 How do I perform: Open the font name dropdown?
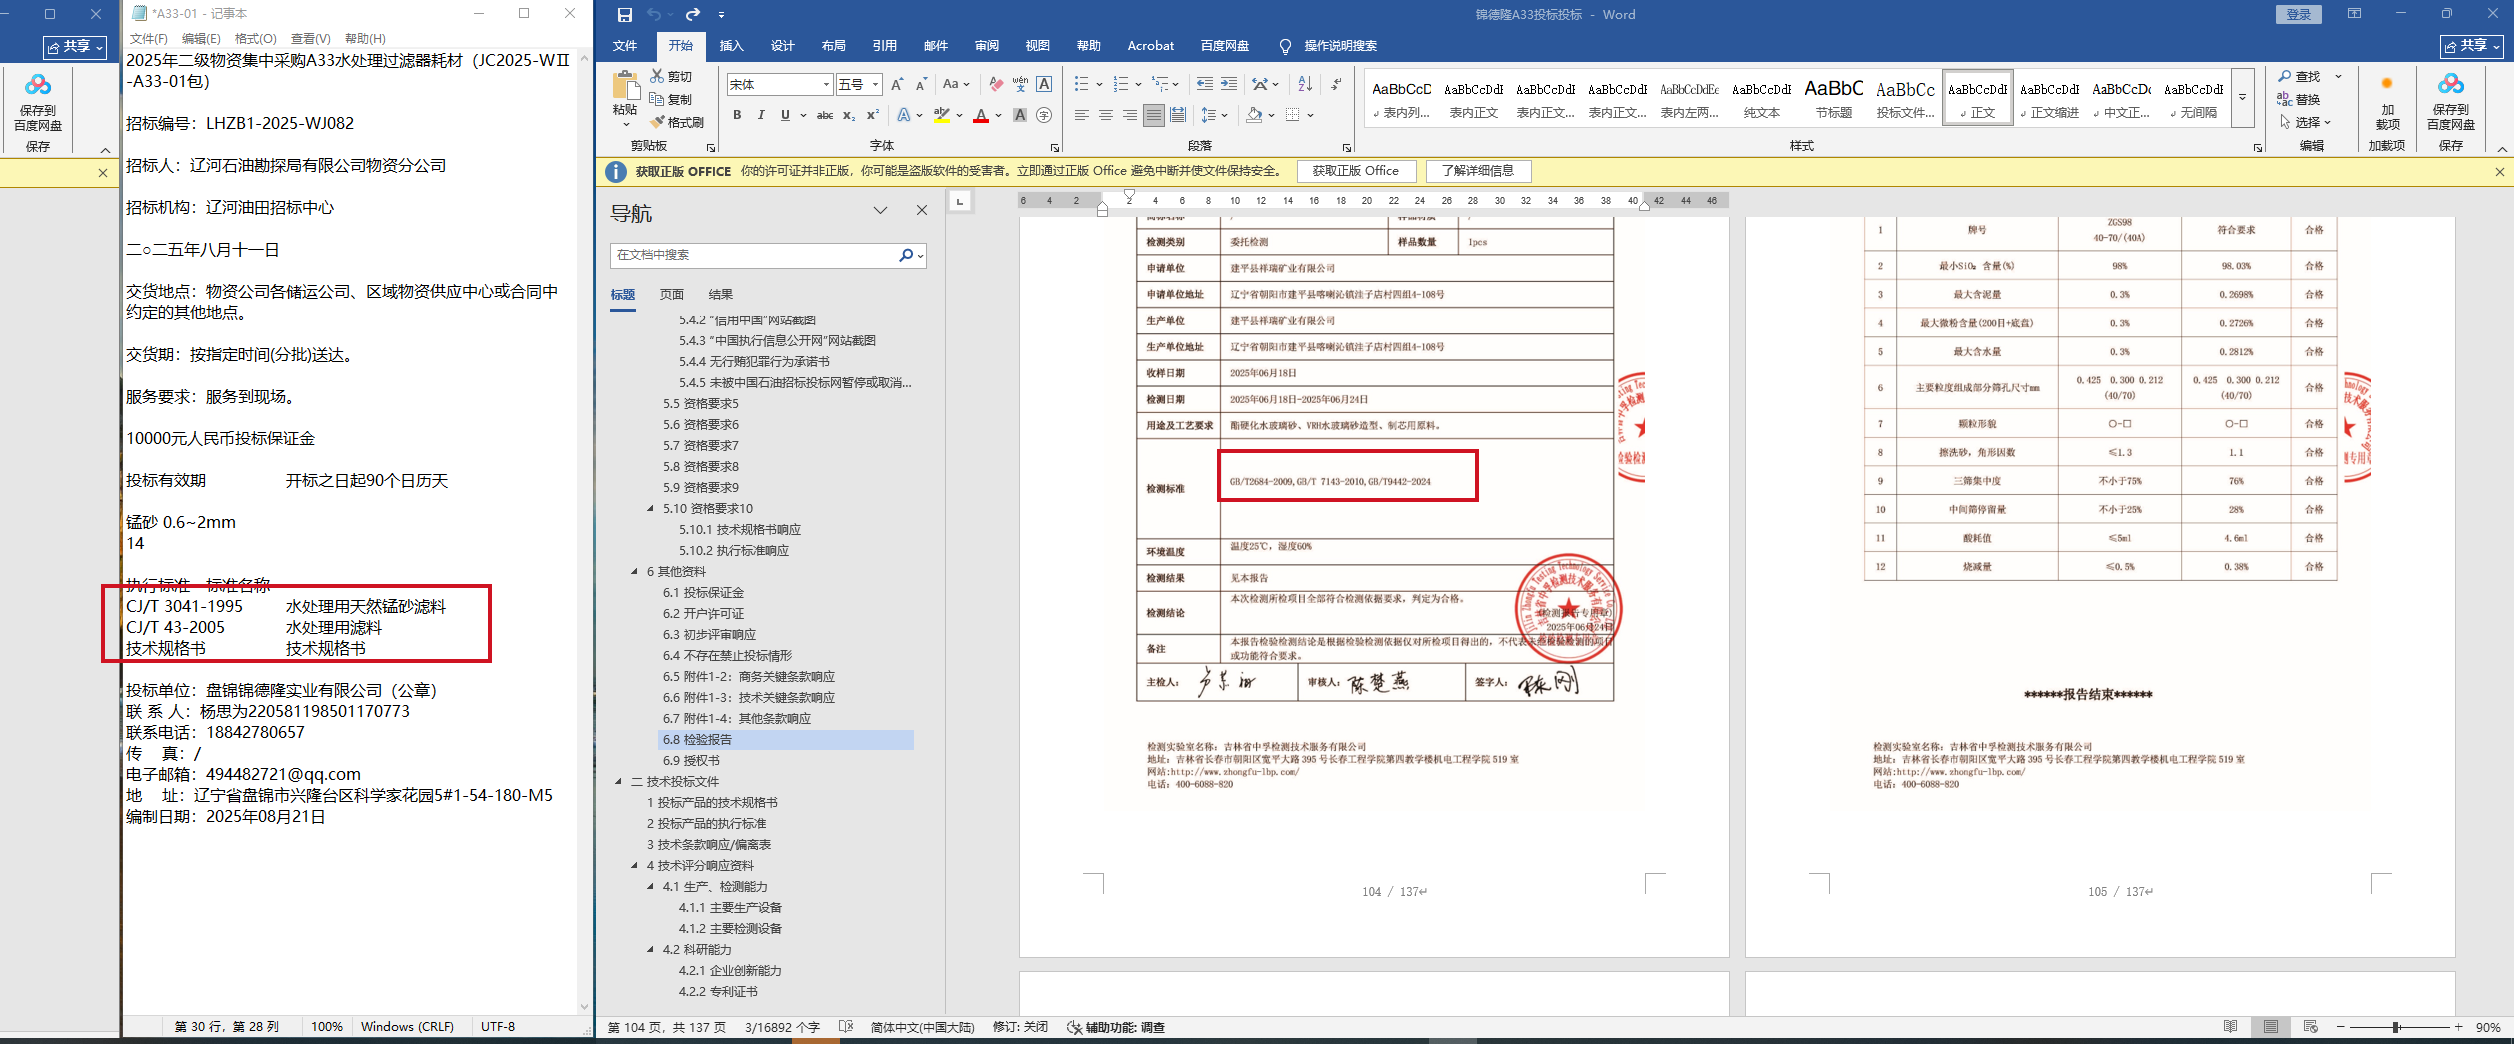pos(826,85)
